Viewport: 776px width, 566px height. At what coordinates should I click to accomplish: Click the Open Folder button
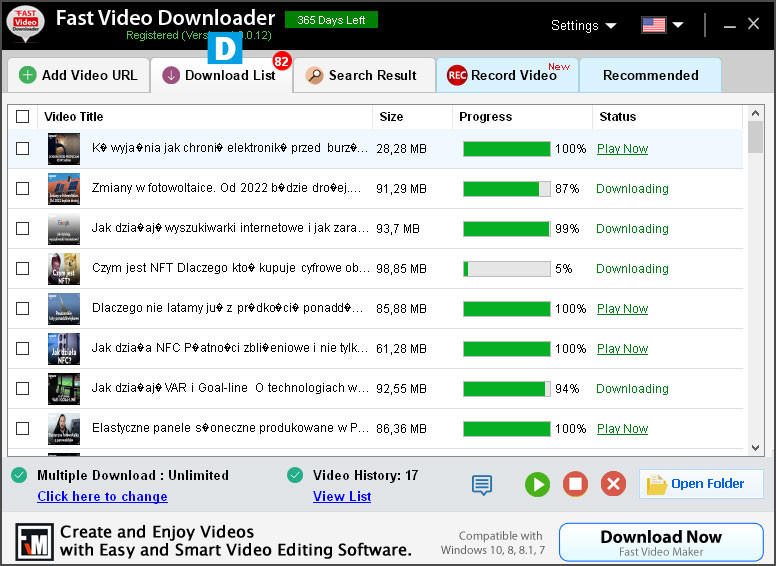[x=701, y=484]
